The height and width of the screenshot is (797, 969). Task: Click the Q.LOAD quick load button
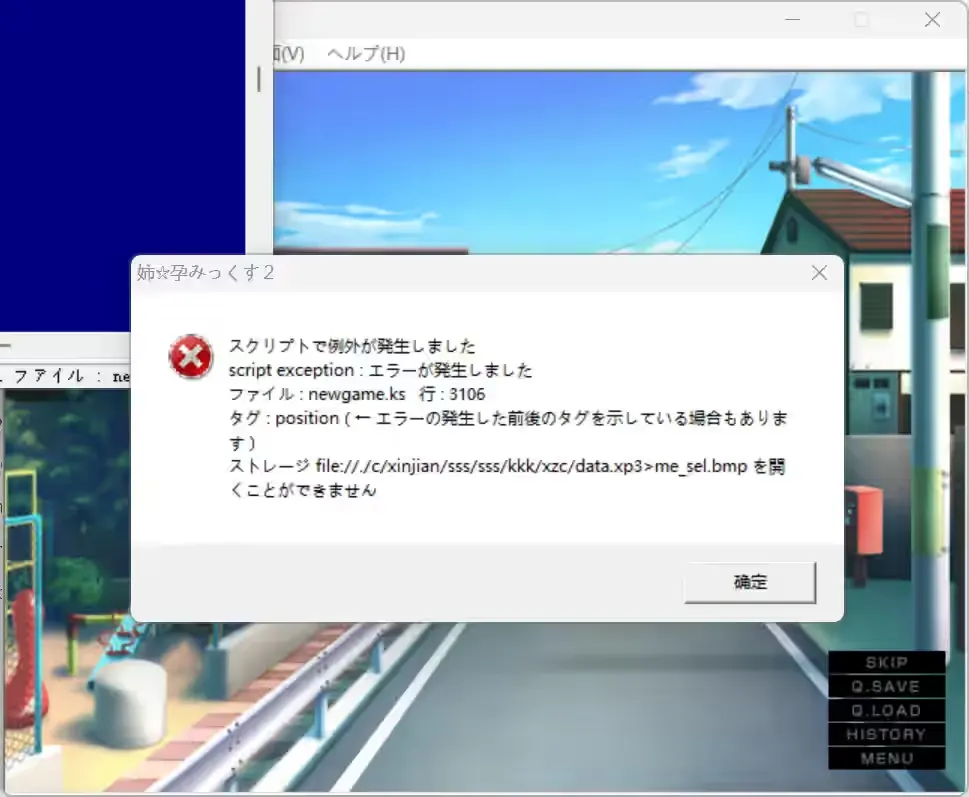point(887,711)
